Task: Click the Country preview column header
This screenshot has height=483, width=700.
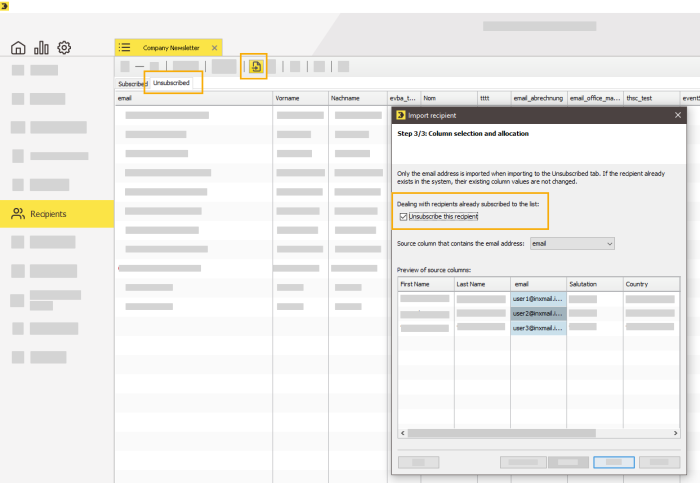Action: pos(651,284)
